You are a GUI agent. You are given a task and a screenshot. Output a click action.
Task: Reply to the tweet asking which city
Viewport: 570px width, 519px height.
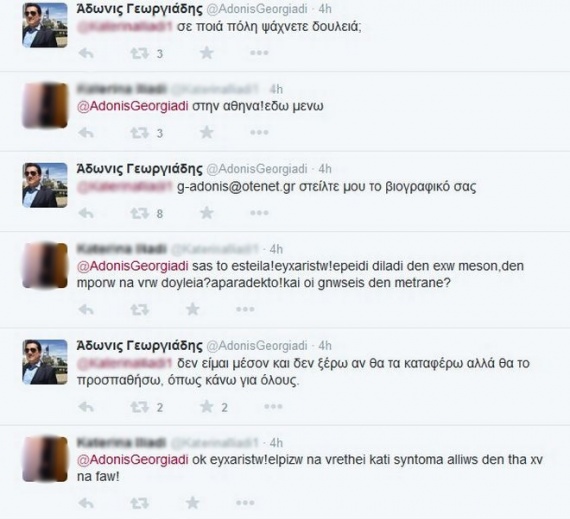click(86, 54)
